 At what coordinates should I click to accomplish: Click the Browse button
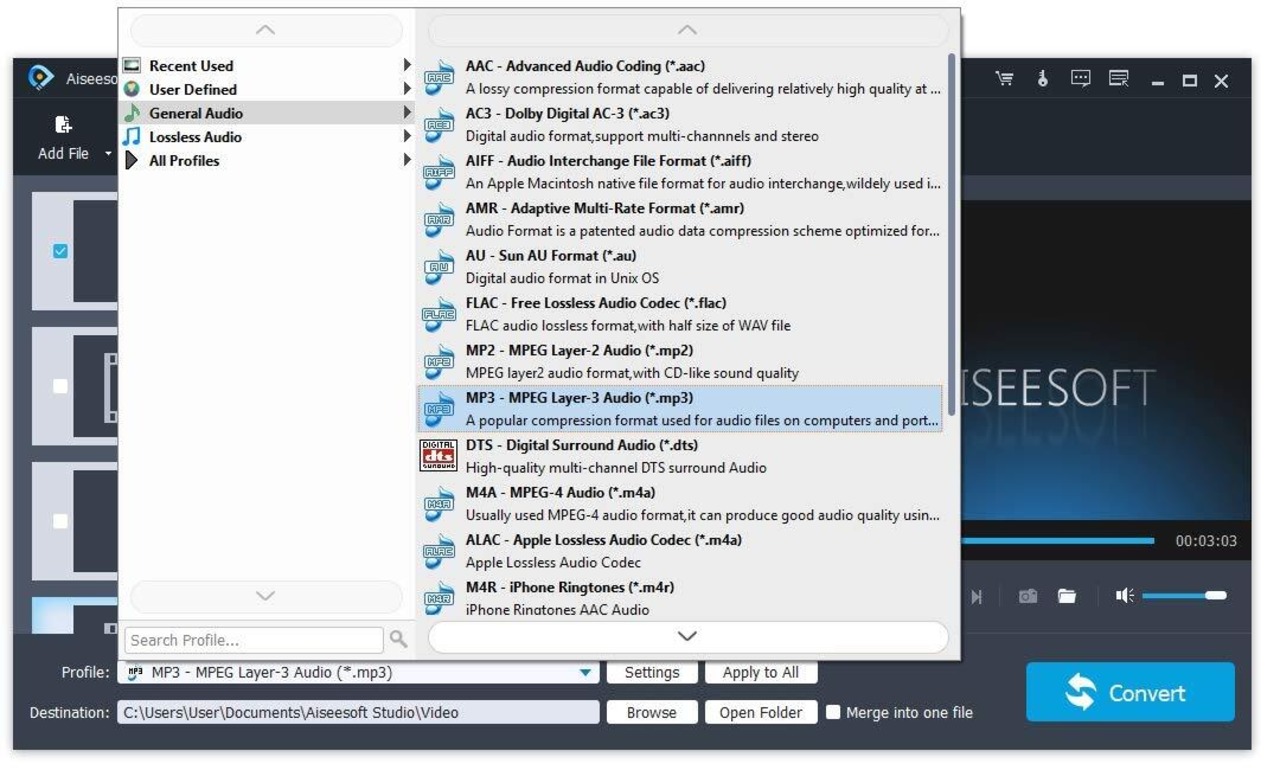click(651, 713)
